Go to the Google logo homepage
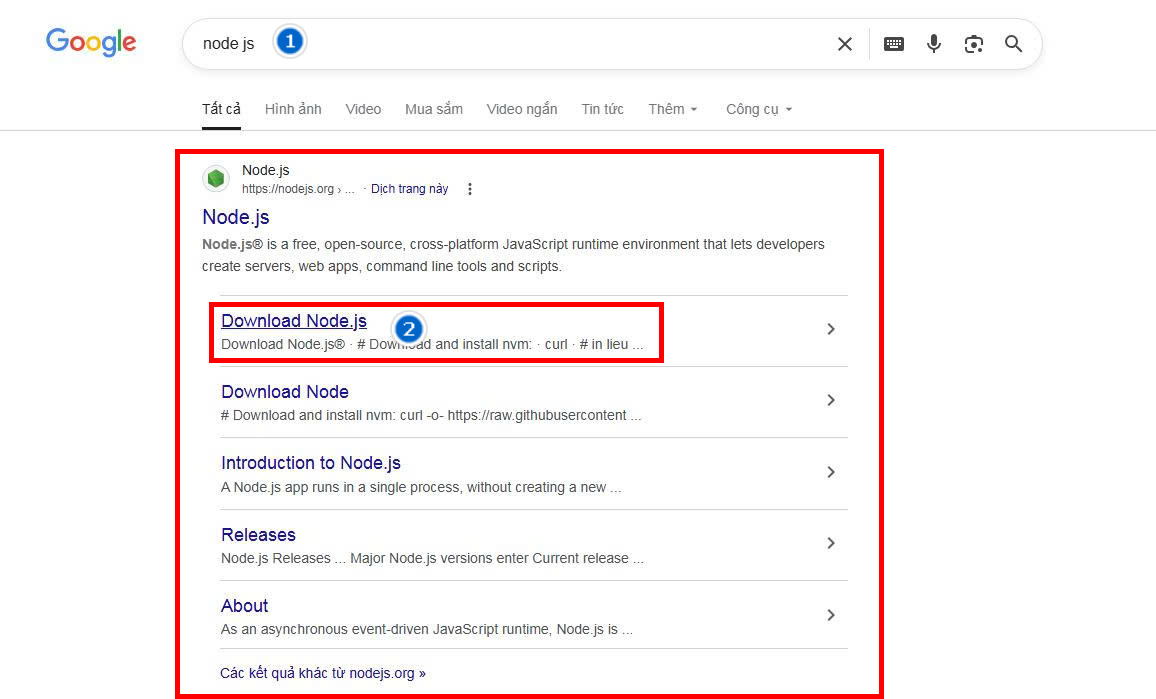Viewport: 1156px width, 699px height. (91, 42)
